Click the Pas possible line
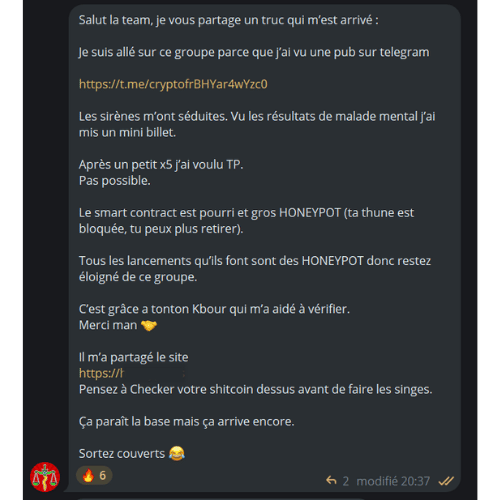The width and height of the screenshot is (500, 500). [115, 181]
